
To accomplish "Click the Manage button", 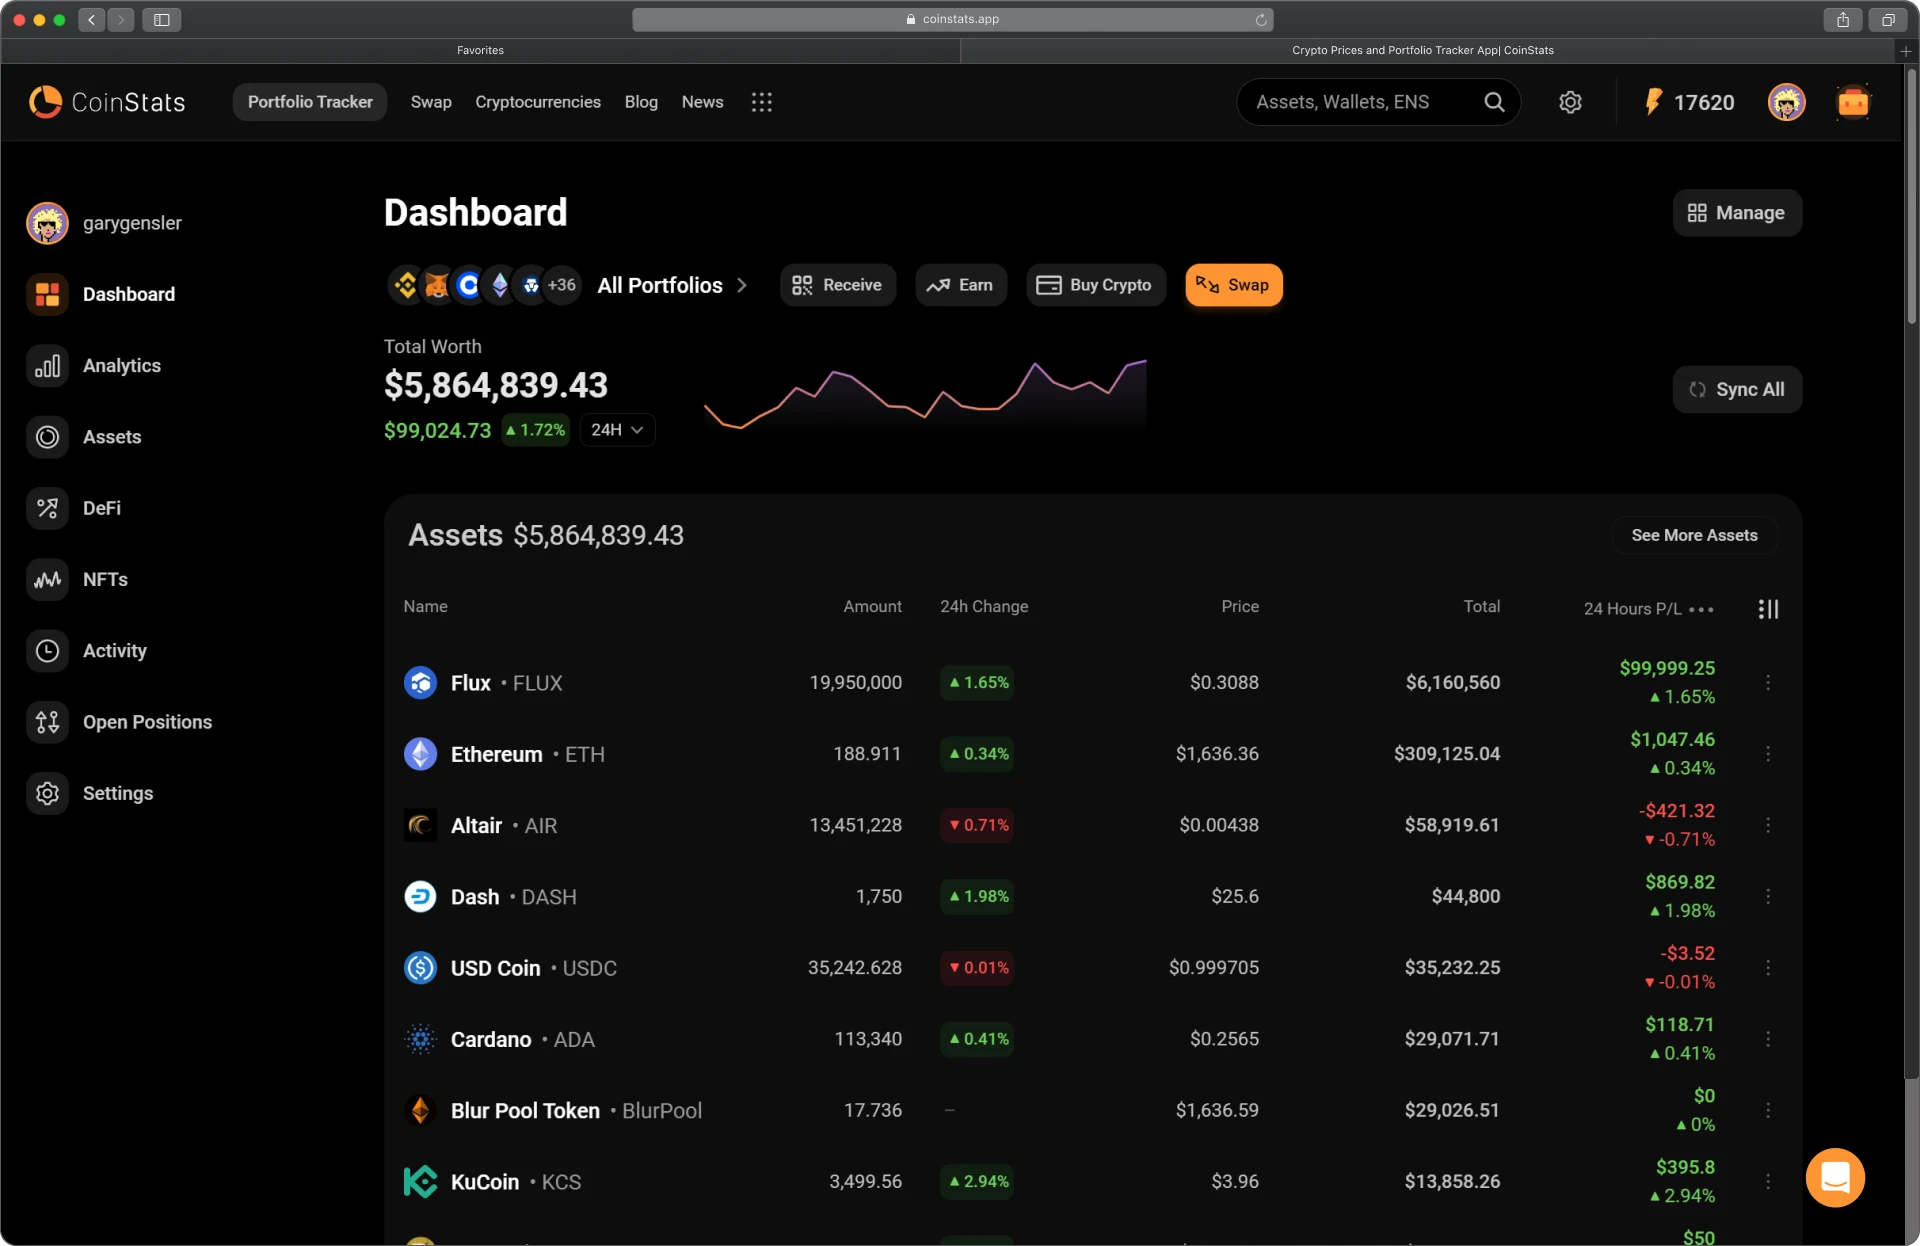I will [1737, 213].
